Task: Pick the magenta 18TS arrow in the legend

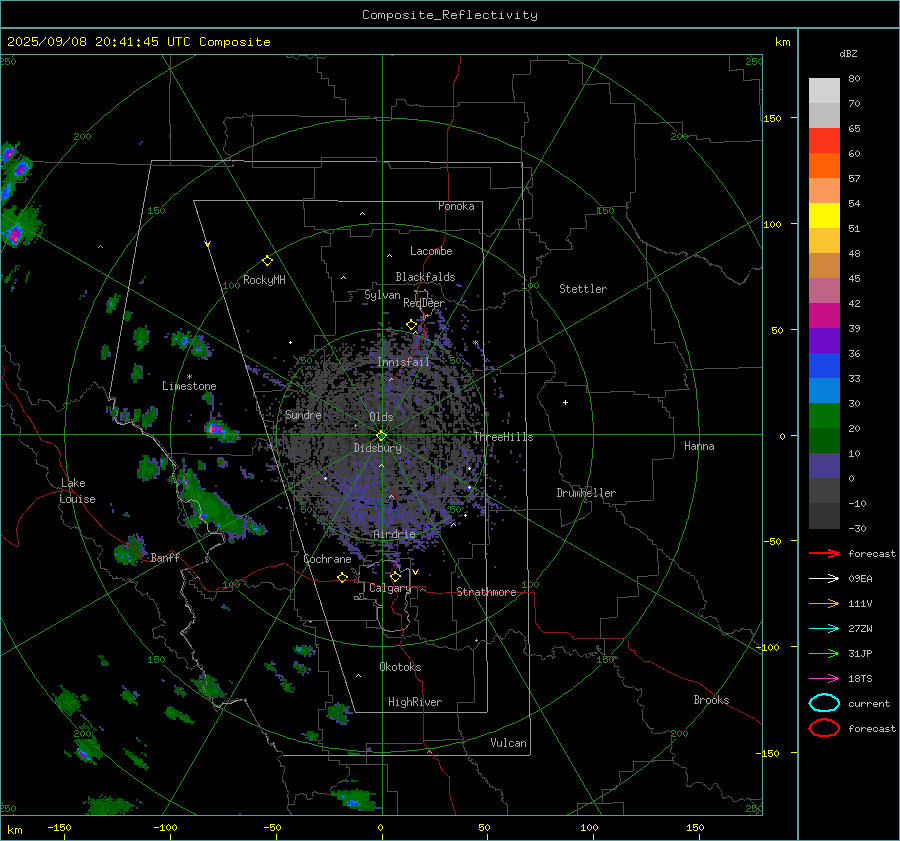Action: point(824,679)
